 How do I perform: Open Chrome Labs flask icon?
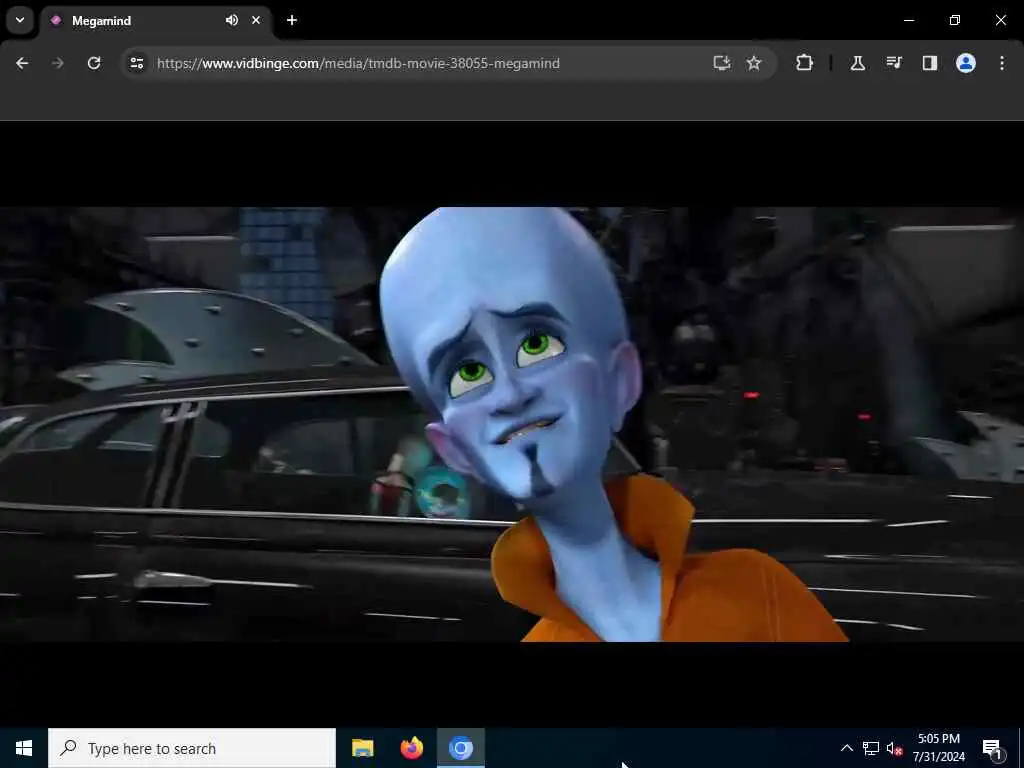coord(857,63)
